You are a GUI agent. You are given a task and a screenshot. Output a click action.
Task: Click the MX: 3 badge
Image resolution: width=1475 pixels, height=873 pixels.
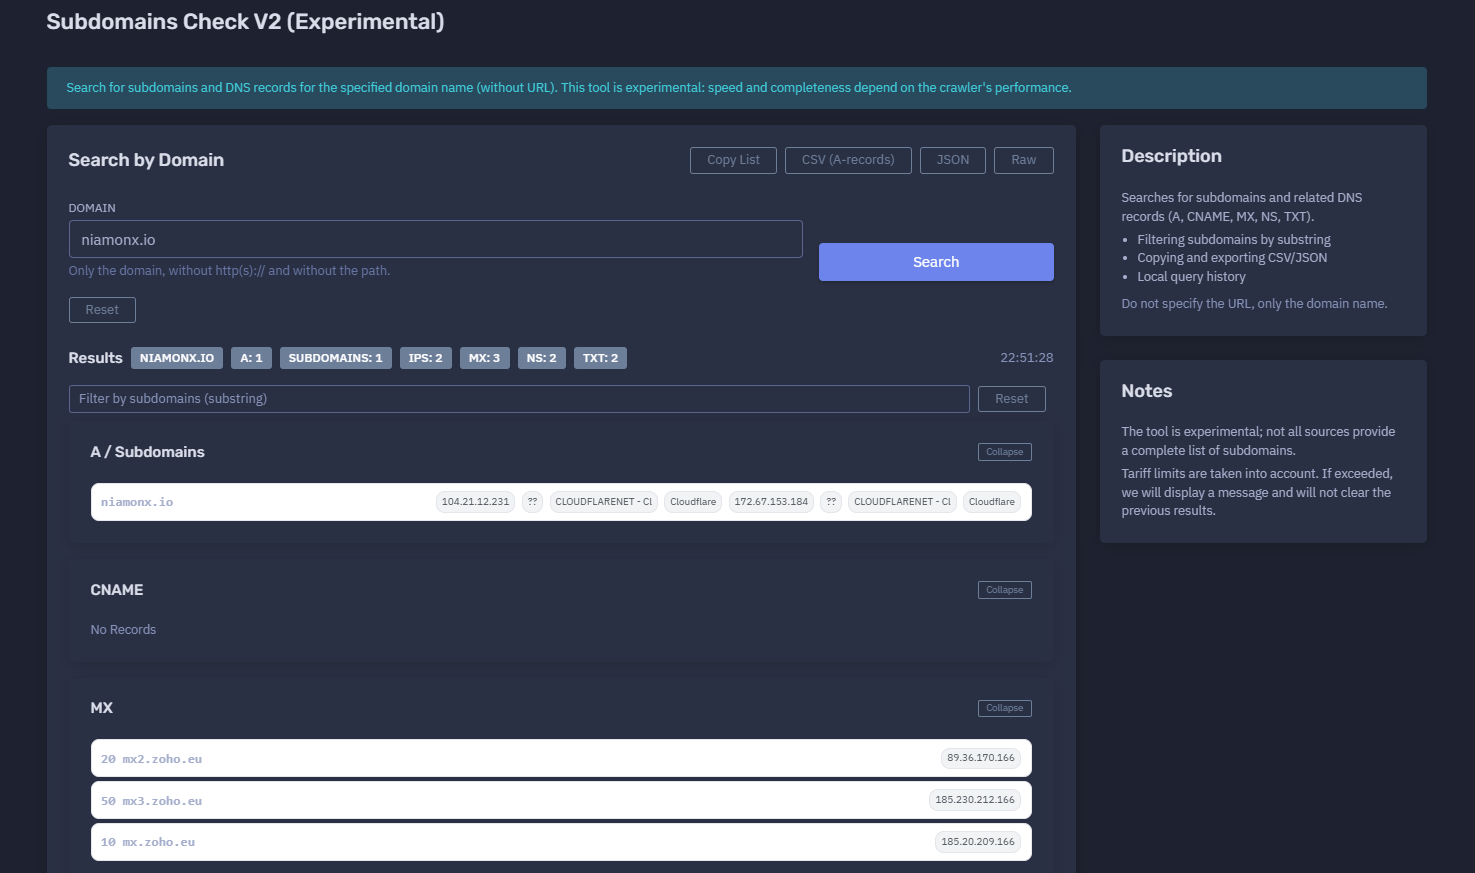[485, 358]
